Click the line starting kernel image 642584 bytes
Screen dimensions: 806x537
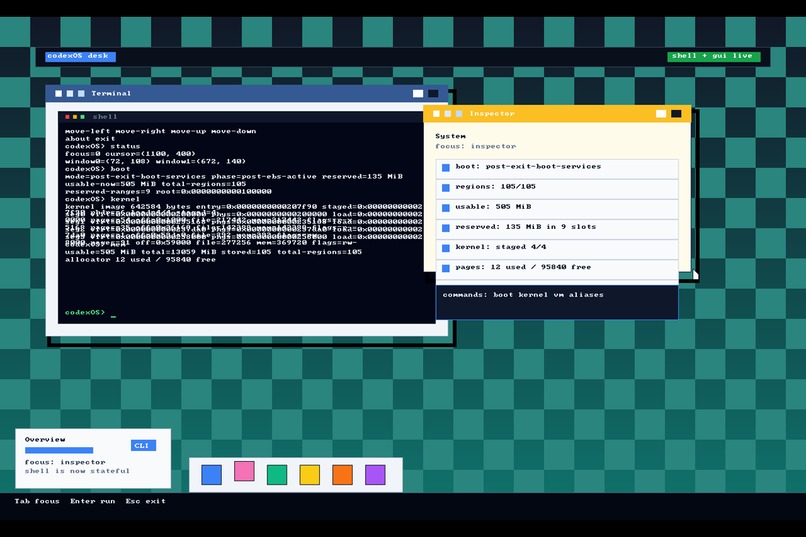pos(244,207)
